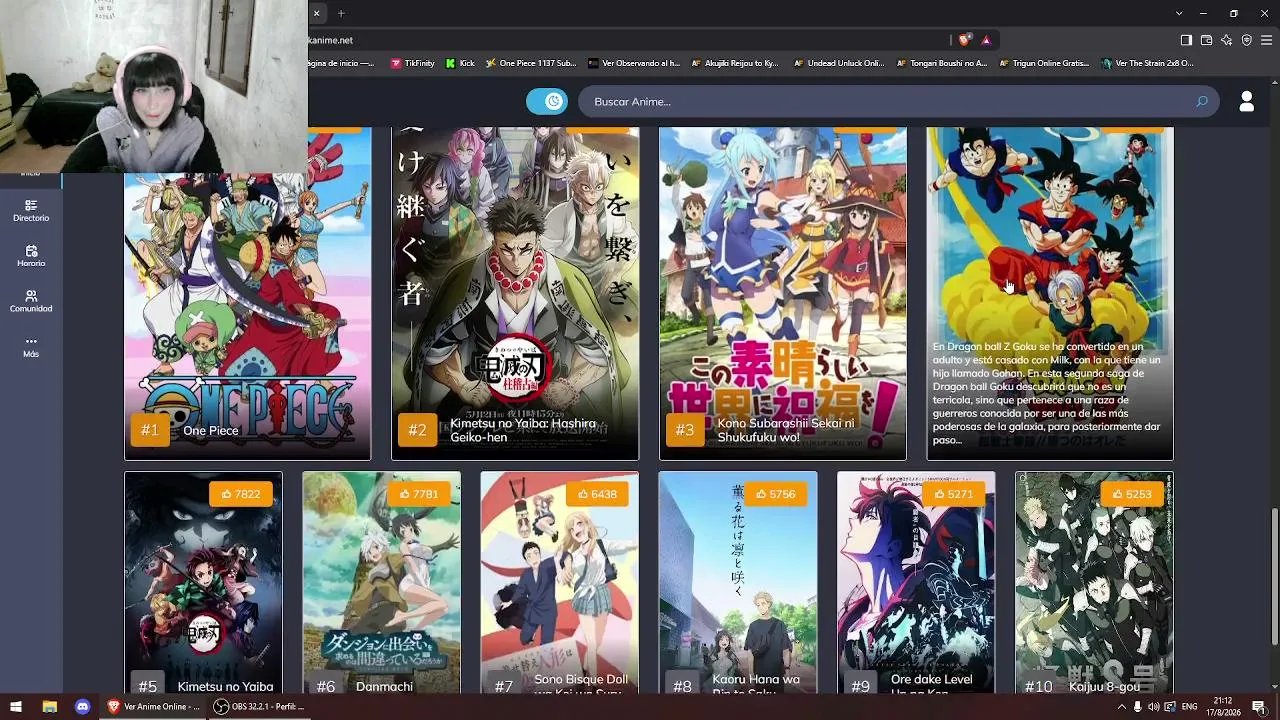This screenshot has height=720, width=1280.
Task: Open the notification center icon
Action: tap(1260, 707)
